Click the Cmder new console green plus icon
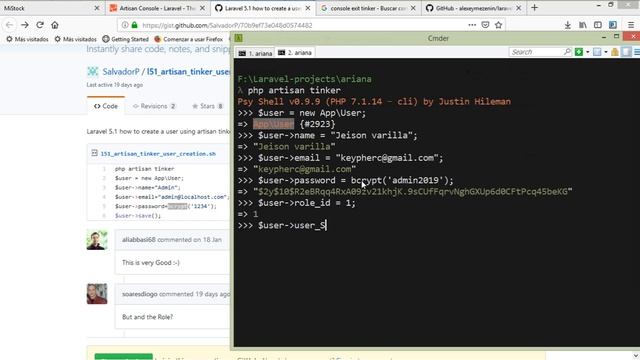Image resolution: width=640 pixels, height=360 pixels. [579, 52]
